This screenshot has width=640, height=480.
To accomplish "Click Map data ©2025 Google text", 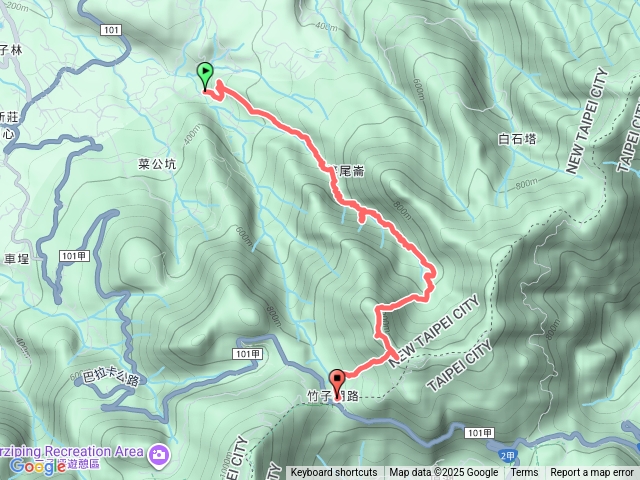I will click(x=444, y=473).
